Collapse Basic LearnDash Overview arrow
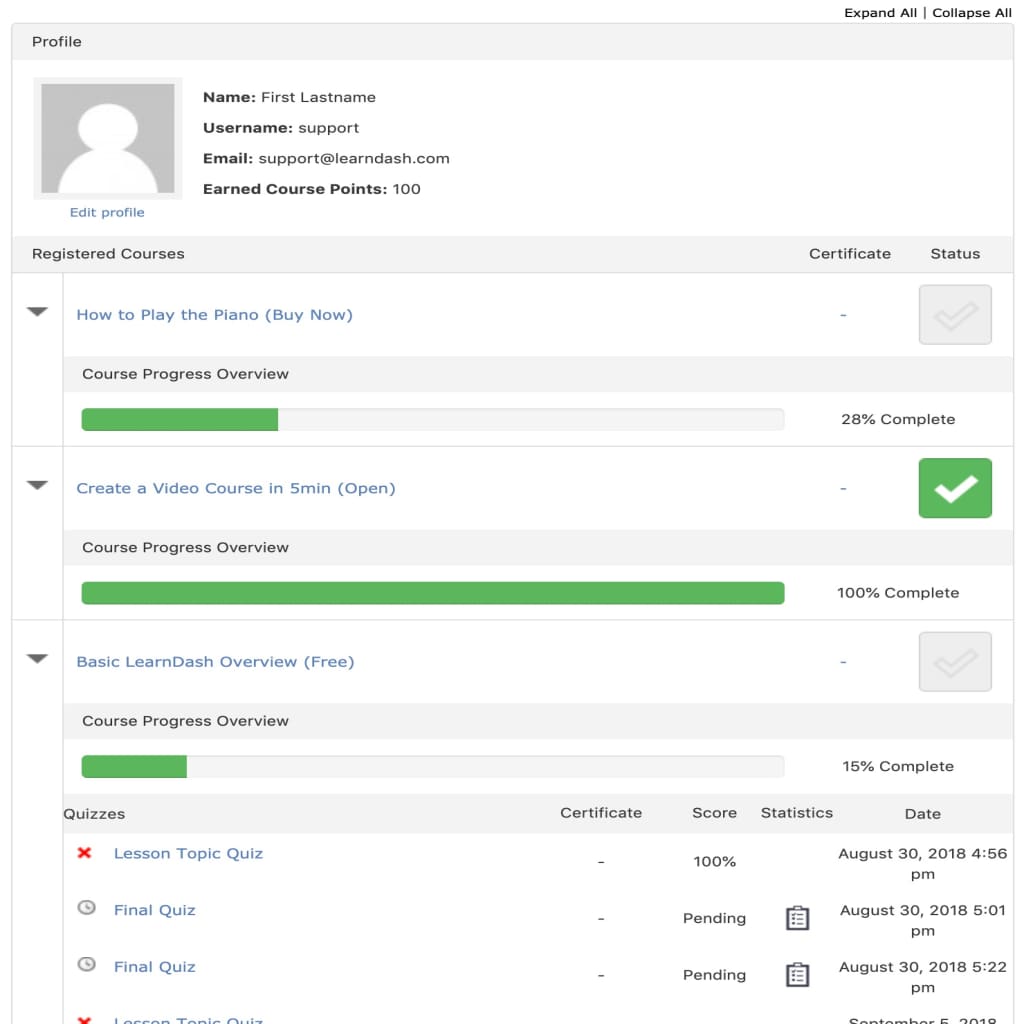This screenshot has height=1024, width=1024. pyautogui.click(x=37, y=658)
